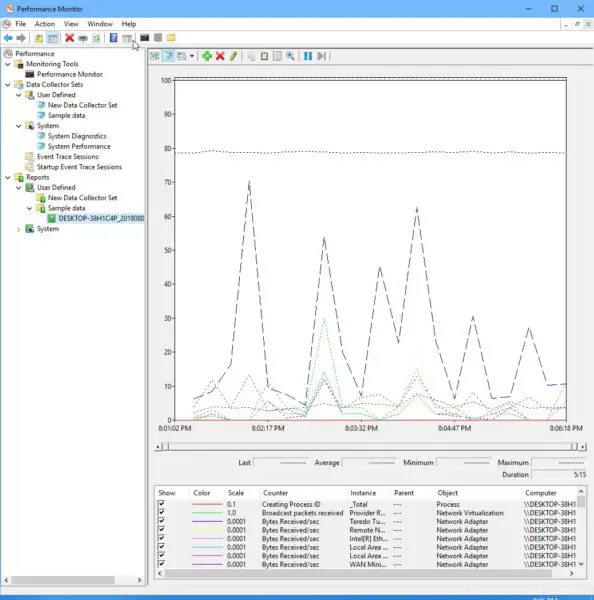Click the blue Back arrow icon

pyautogui.click(x=8, y=38)
